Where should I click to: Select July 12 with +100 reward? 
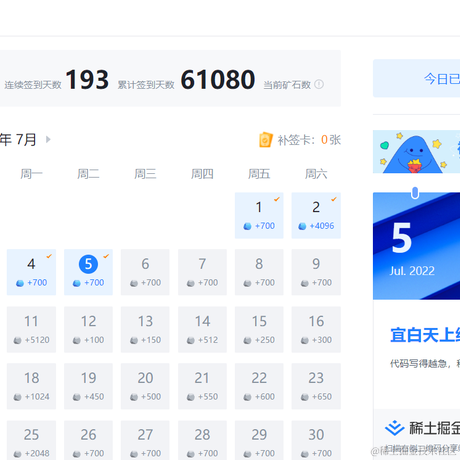coord(88,330)
